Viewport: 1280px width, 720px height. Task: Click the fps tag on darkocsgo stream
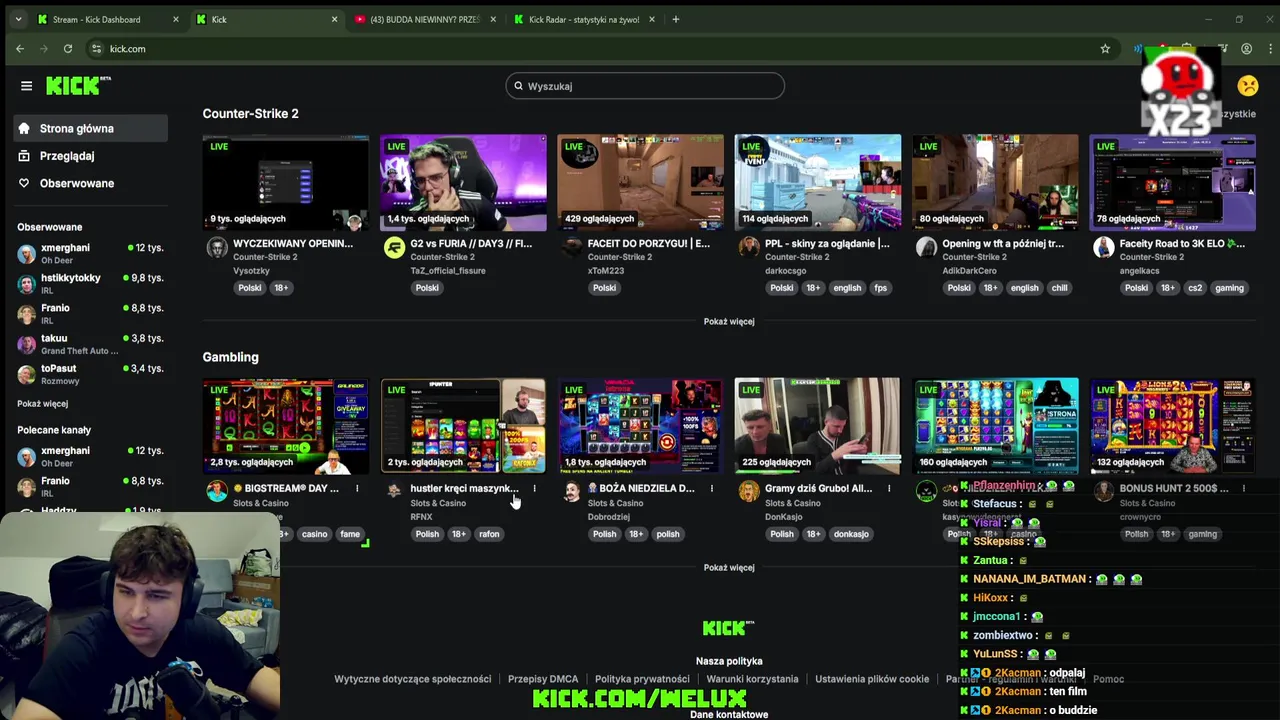pyautogui.click(x=880, y=288)
